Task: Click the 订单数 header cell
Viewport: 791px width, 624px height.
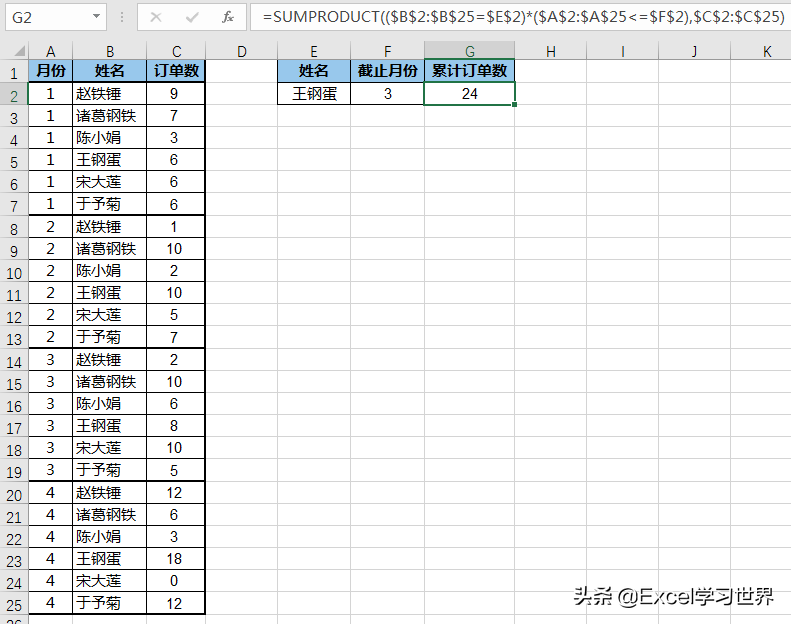Action: tap(176, 71)
